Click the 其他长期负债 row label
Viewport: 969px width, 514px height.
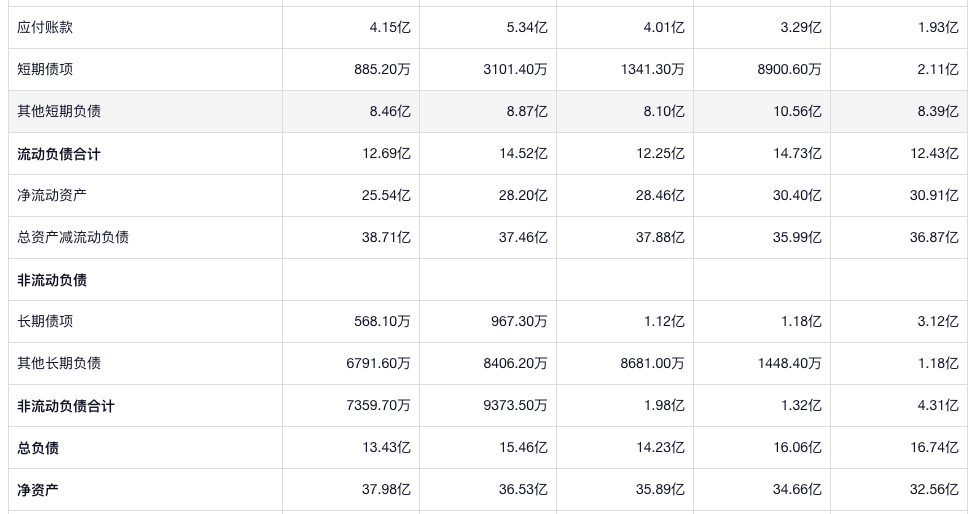point(59,363)
